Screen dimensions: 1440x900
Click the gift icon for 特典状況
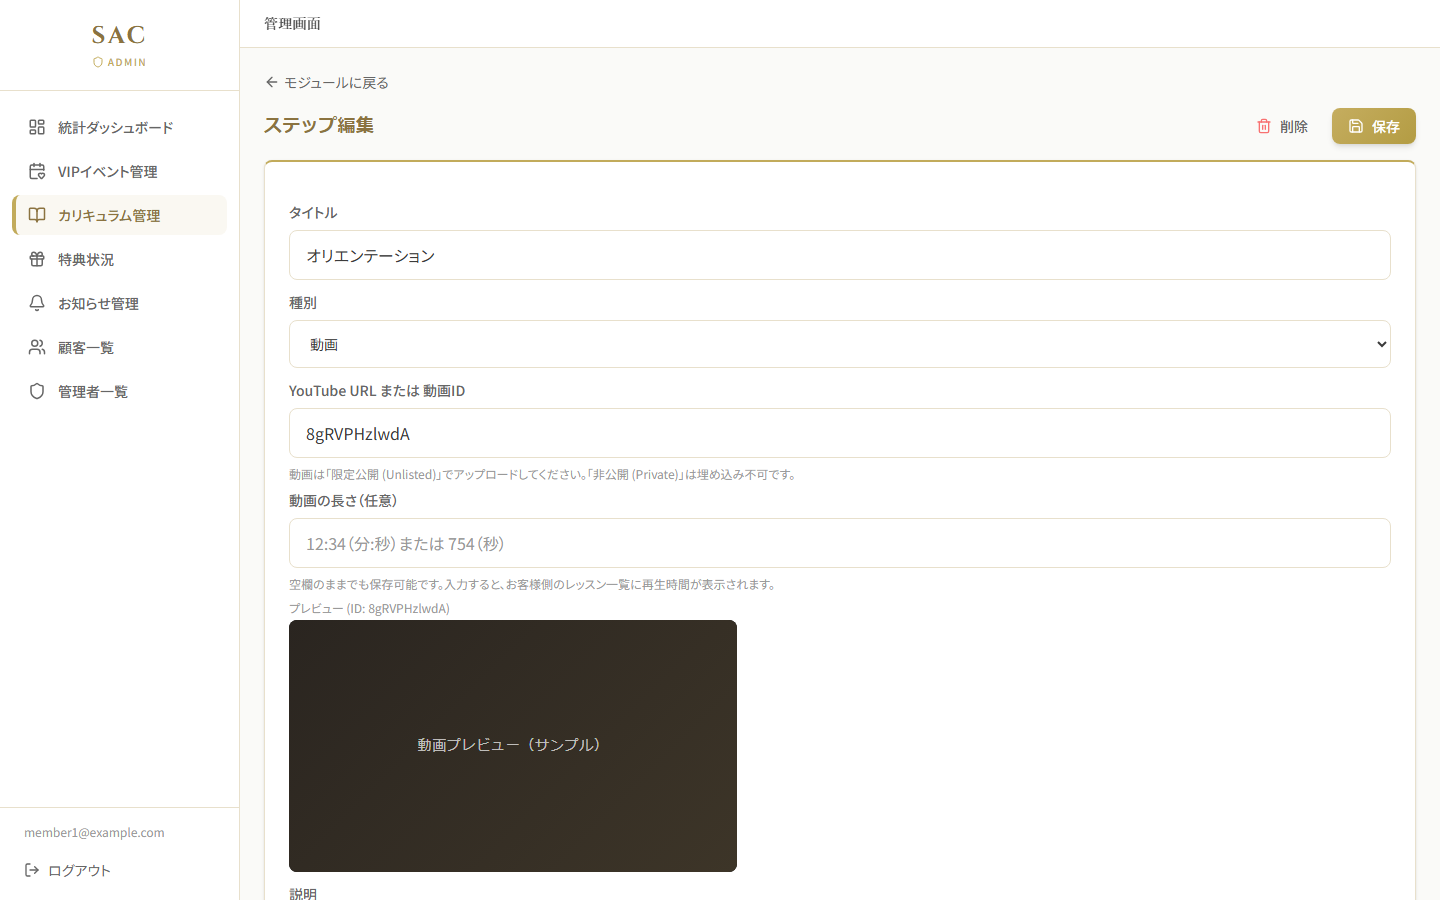[x=37, y=259]
